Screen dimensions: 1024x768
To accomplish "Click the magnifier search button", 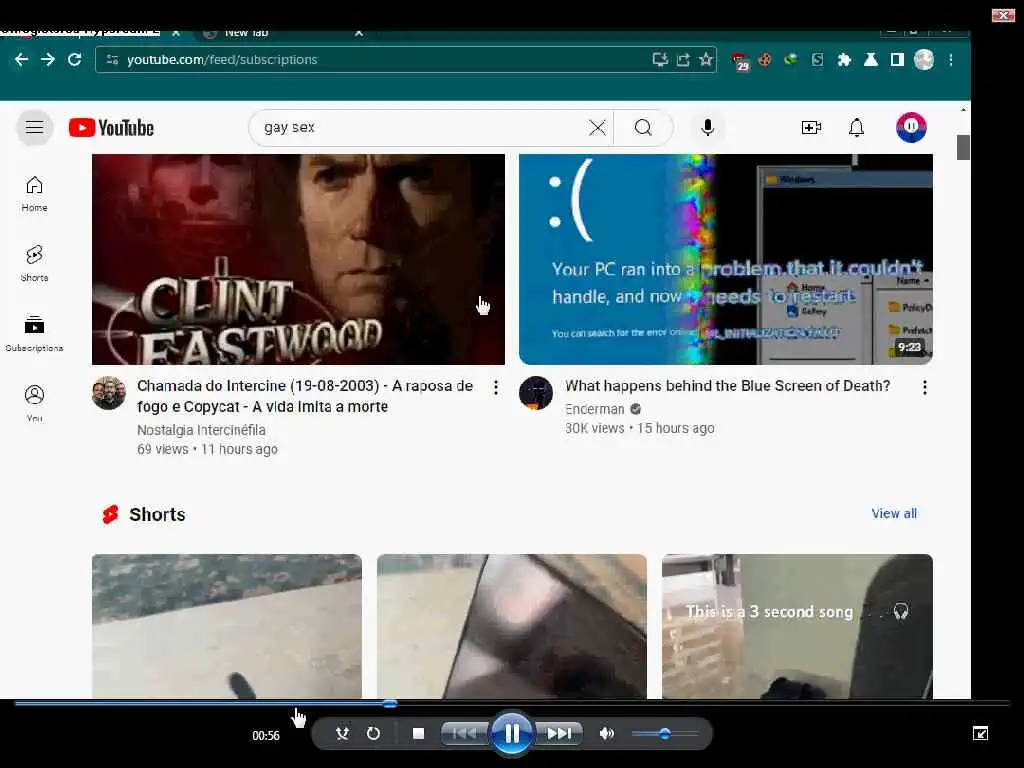I will (643, 127).
